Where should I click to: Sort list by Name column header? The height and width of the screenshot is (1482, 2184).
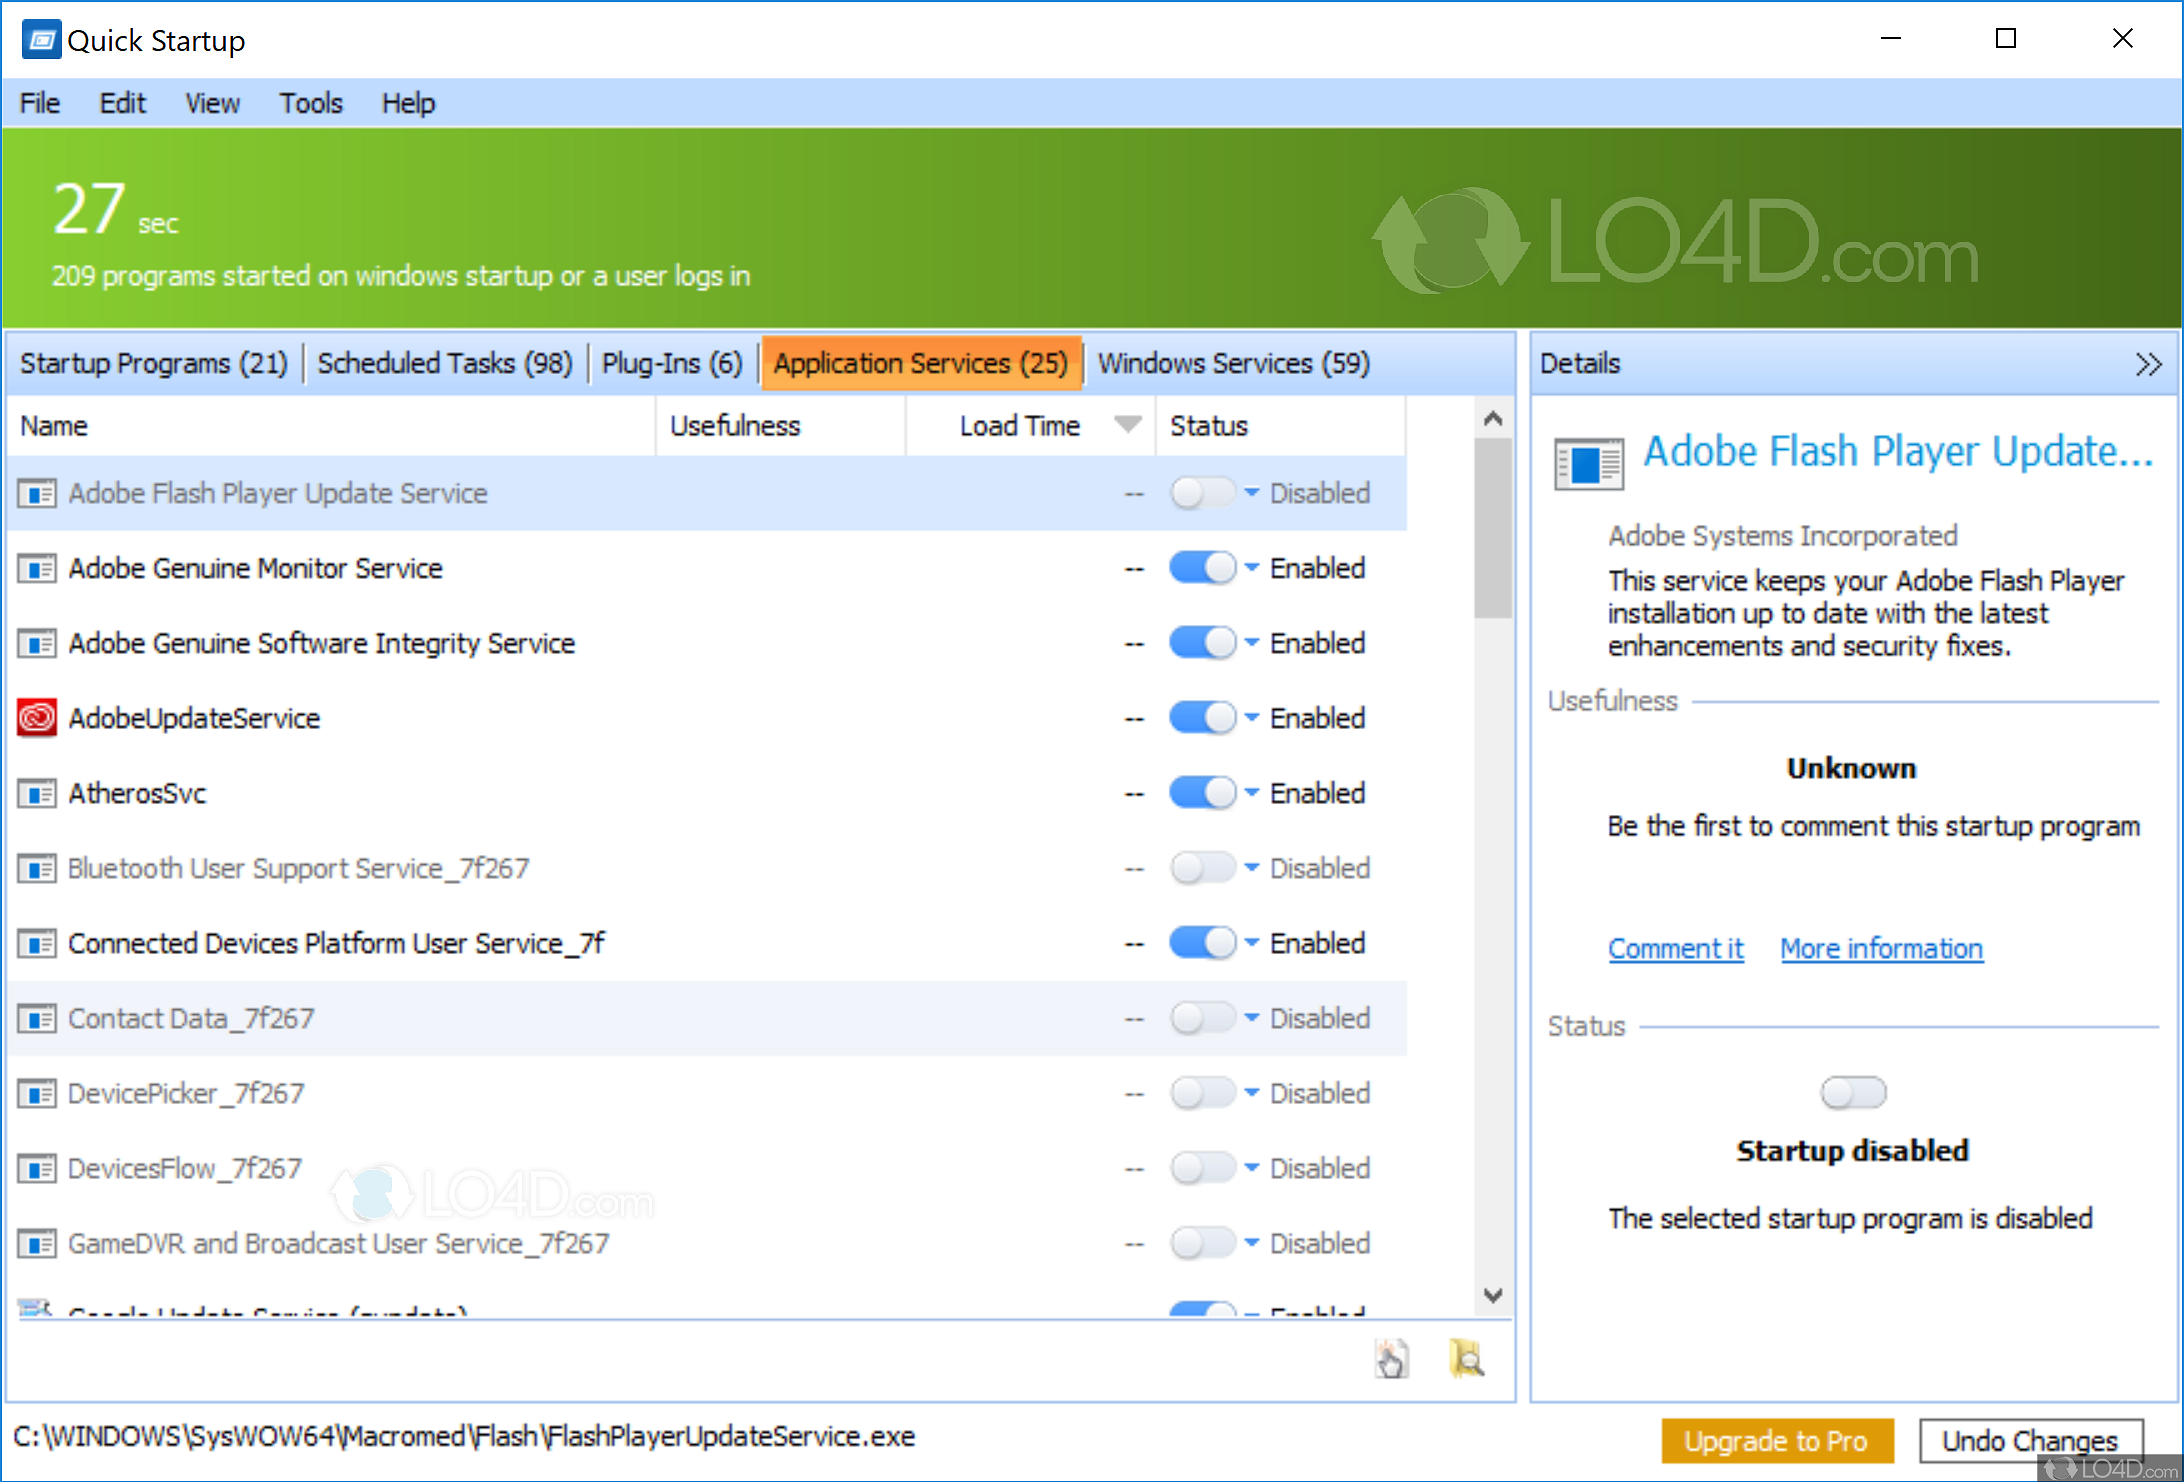point(331,425)
